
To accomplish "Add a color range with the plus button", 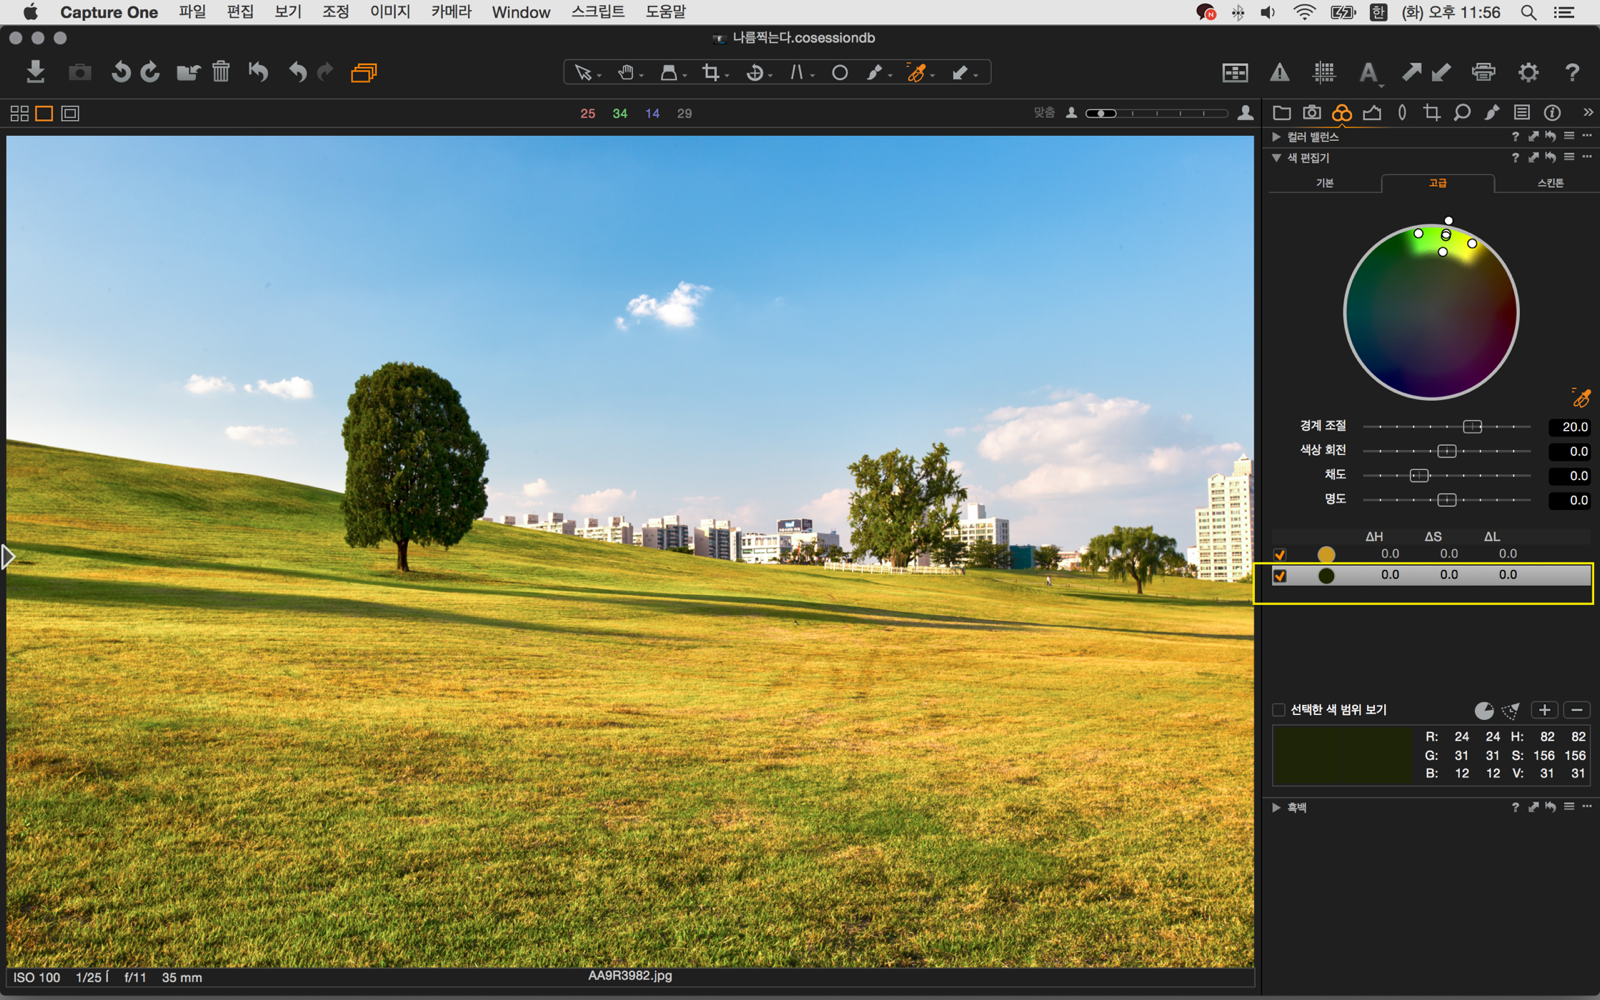I will 1544,710.
